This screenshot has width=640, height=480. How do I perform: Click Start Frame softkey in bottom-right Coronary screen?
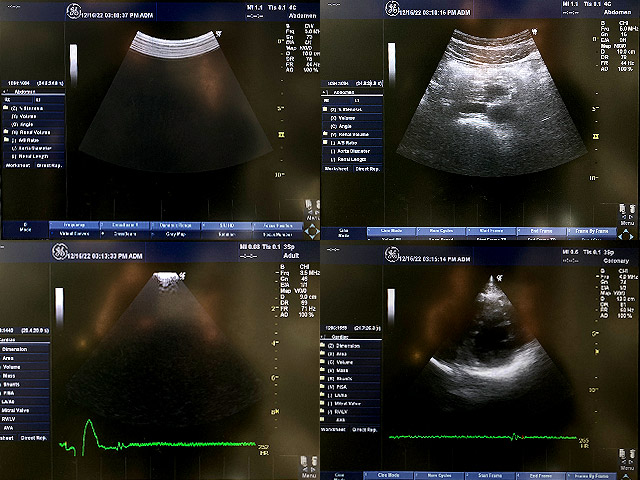pyautogui.click(x=490, y=476)
